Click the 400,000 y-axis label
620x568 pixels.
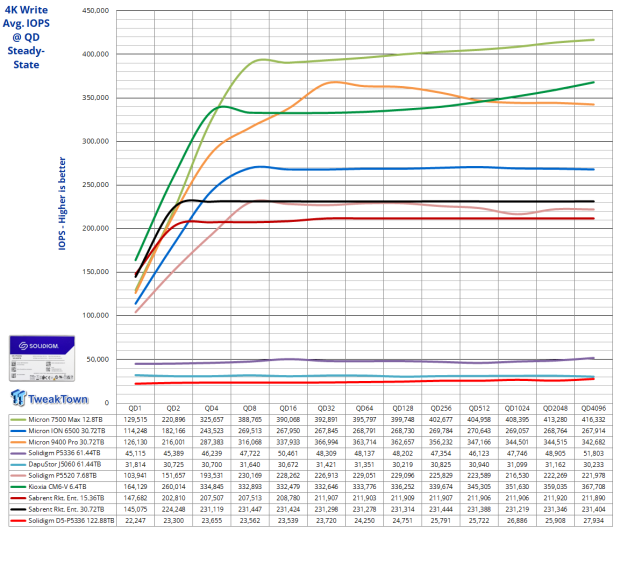click(96, 54)
